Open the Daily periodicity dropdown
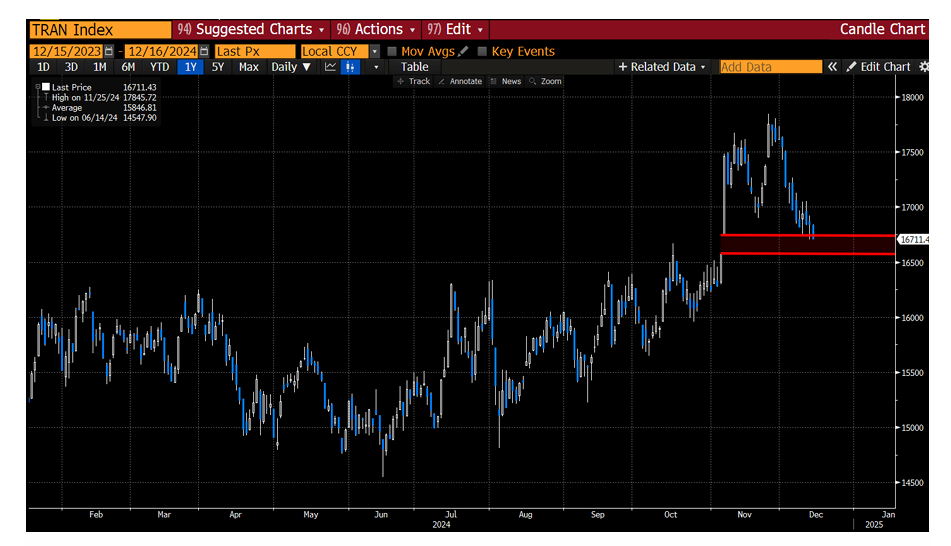This screenshot has width=951, height=546. tap(291, 67)
